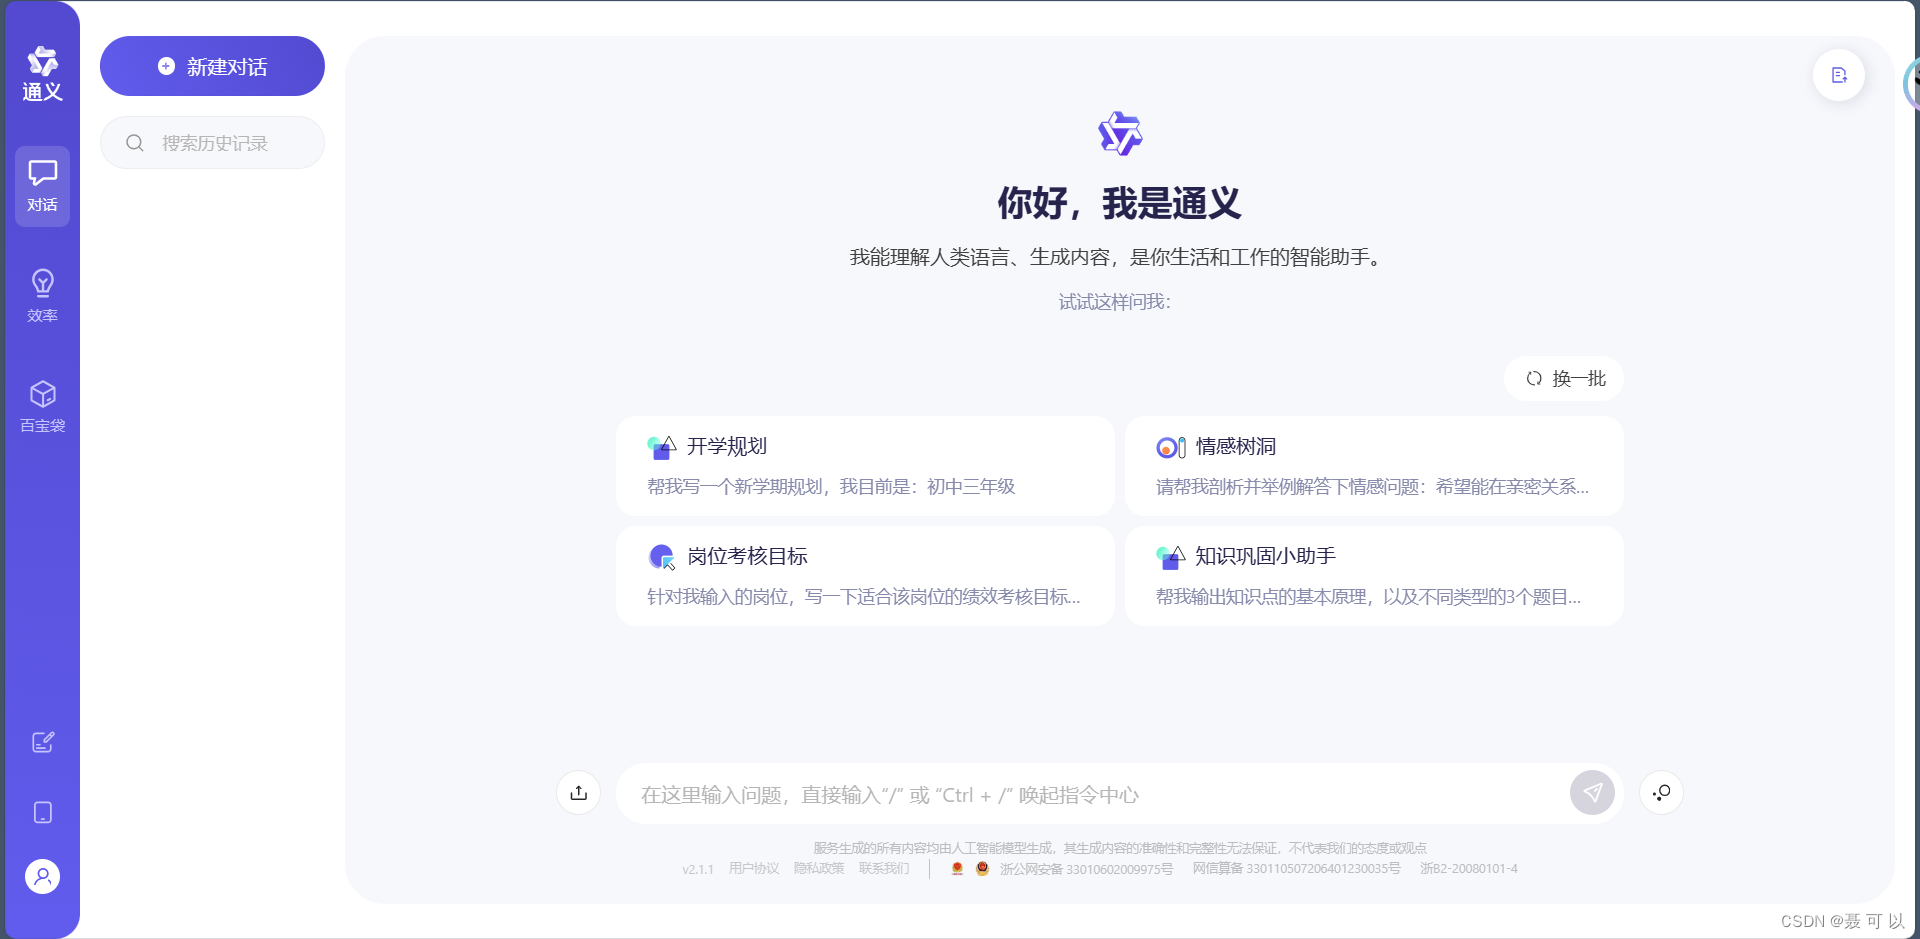The height and width of the screenshot is (939, 1920).
Task: Open the 浙公网安备 registration link
Action: pyautogui.click(x=1087, y=869)
